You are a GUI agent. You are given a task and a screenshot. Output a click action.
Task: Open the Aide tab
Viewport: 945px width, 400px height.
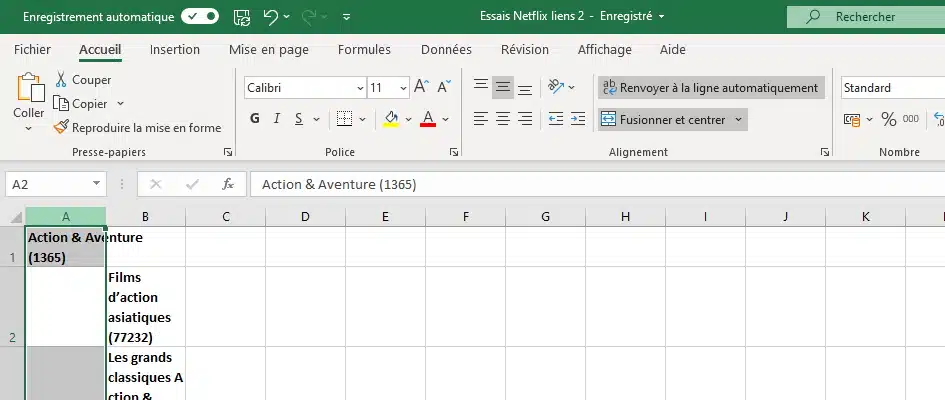pyautogui.click(x=673, y=49)
